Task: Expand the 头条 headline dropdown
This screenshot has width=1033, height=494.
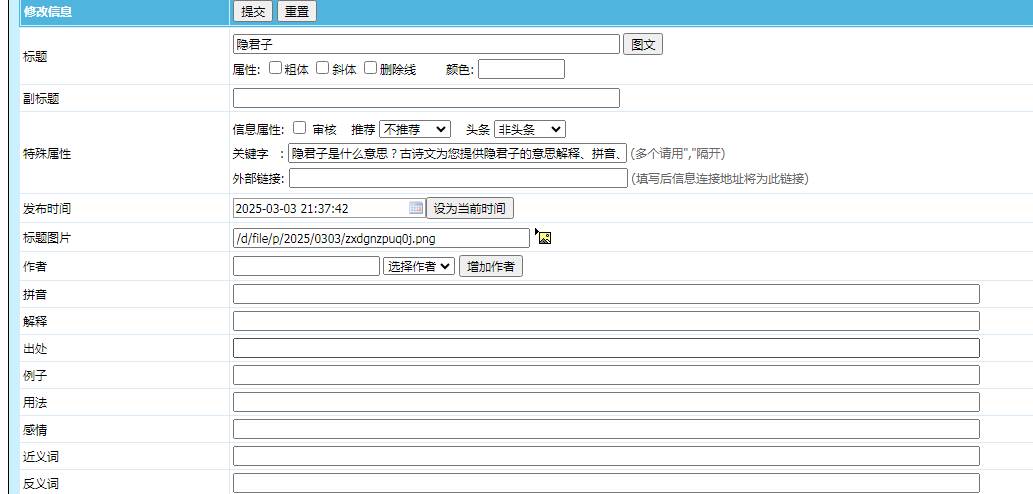Action: 529,129
